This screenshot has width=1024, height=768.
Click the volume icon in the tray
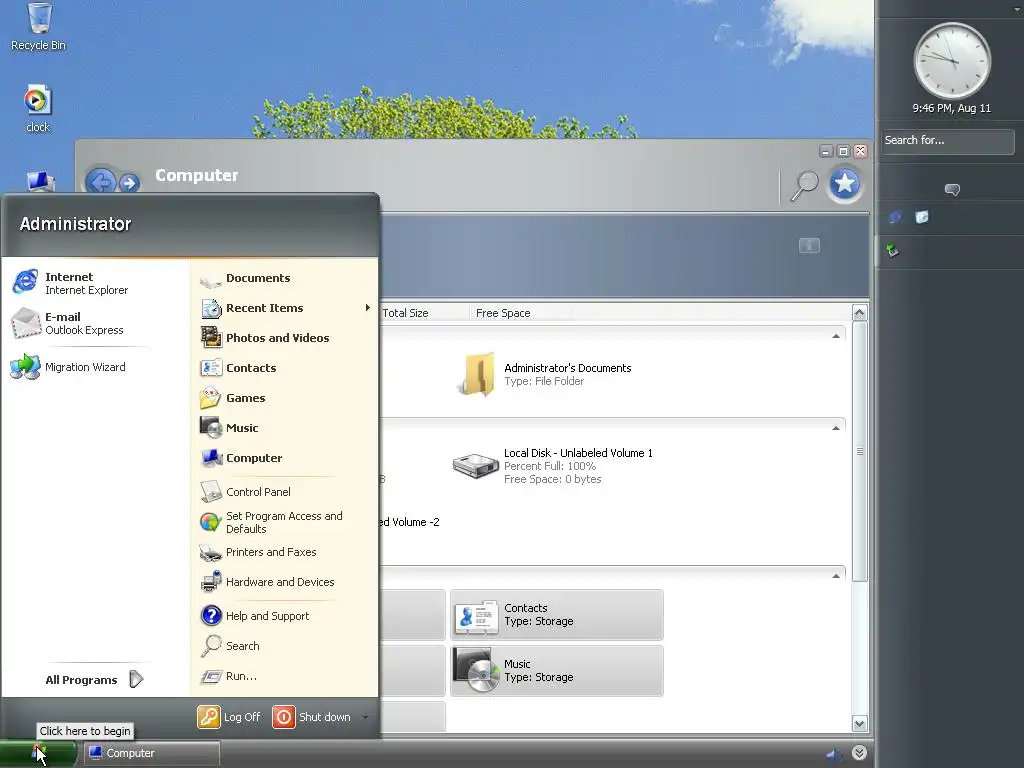pyautogui.click(x=834, y=754)
